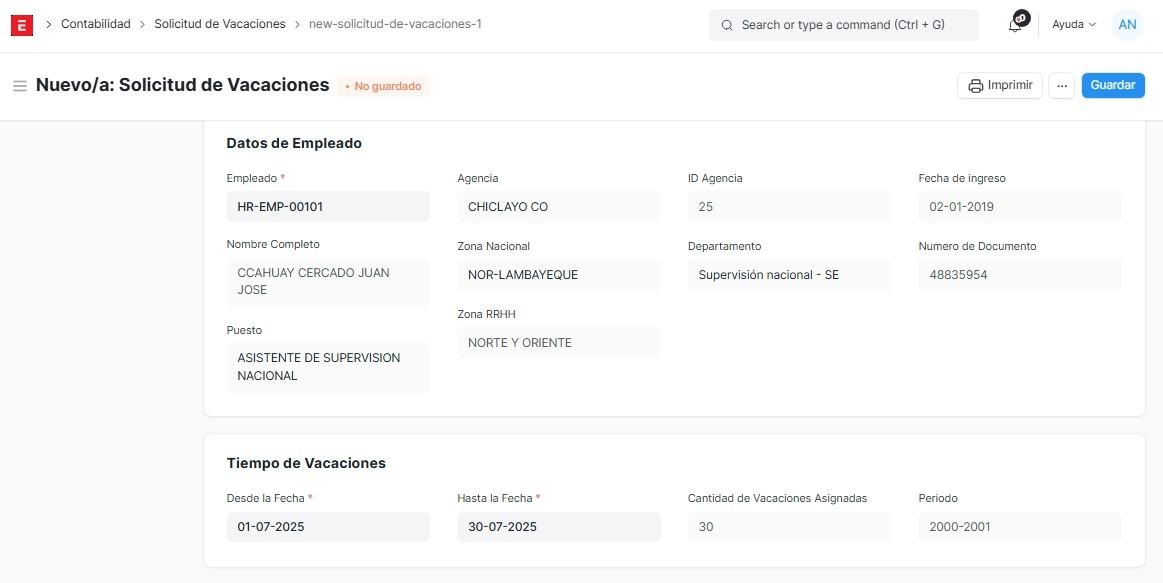This screenshot has height=583, width=1163.
Task: Open the Zona Nacional field NOR-LAMBAYEQUE
Action: [x=558, y=275]
